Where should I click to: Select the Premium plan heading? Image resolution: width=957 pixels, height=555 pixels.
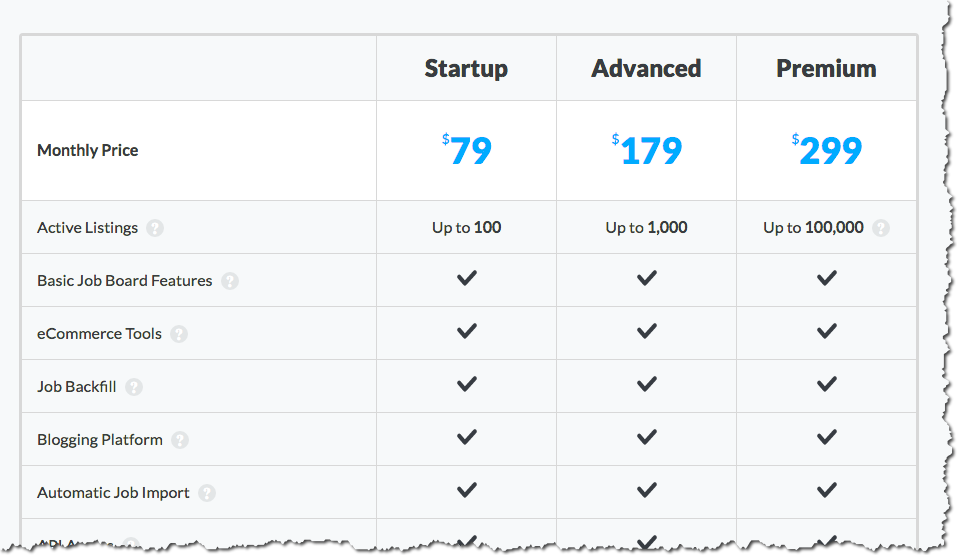pyautogui.click(x=826, y=68)
